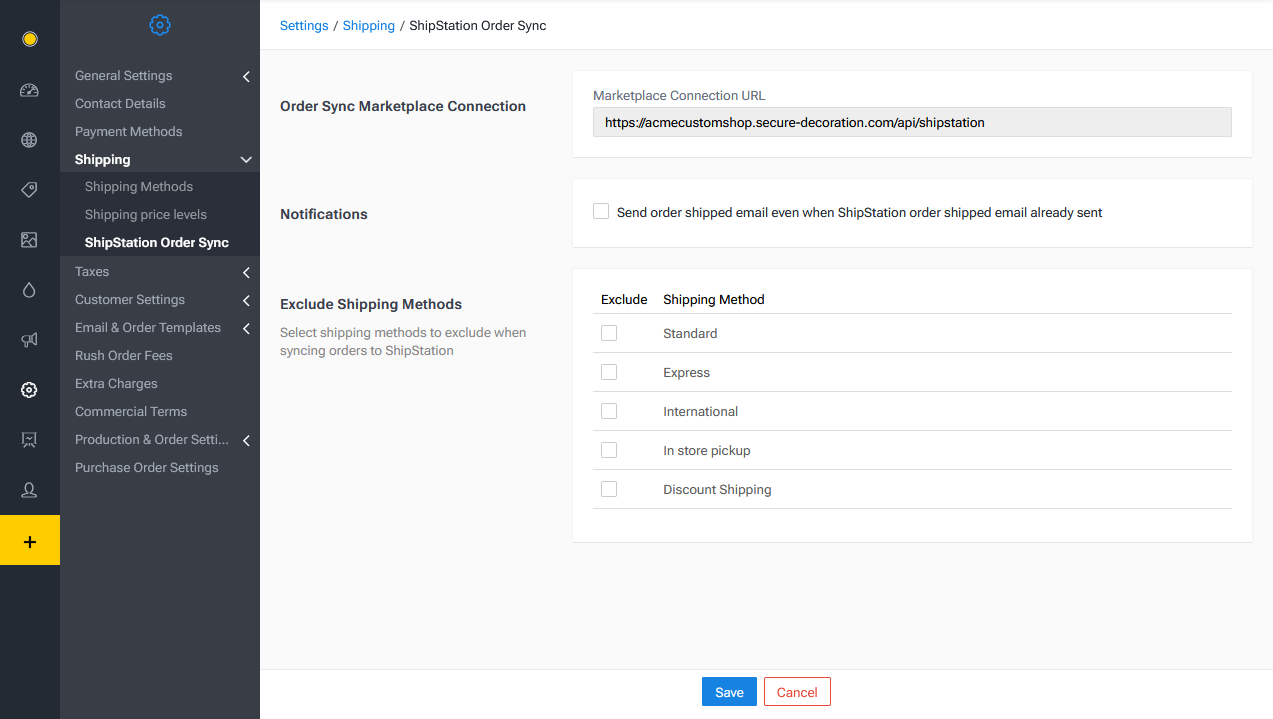Click the Save button
Viewport: 1273px width, 719px height.
click(729, 691)
